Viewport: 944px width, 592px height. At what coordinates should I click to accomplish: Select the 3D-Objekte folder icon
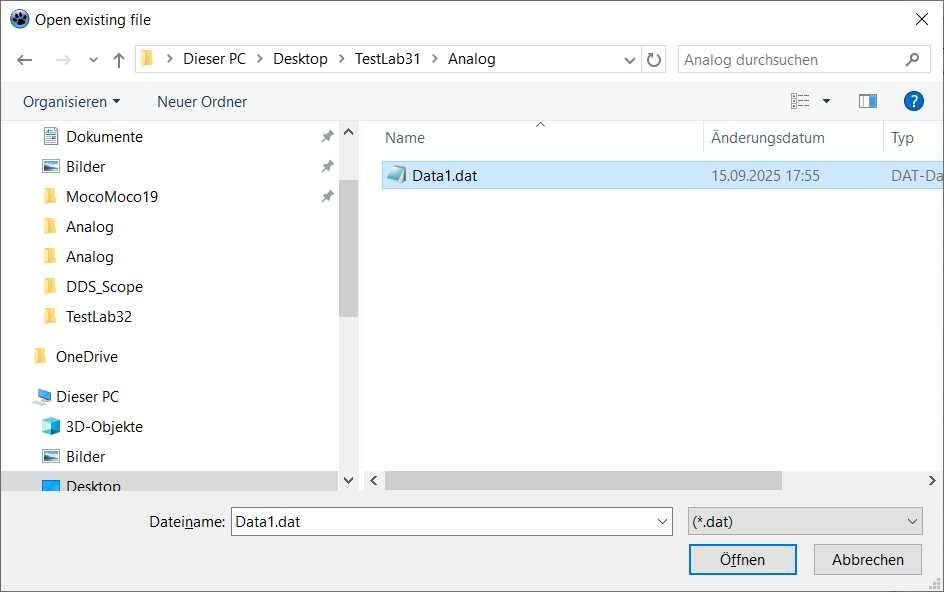tap(51, 427)
